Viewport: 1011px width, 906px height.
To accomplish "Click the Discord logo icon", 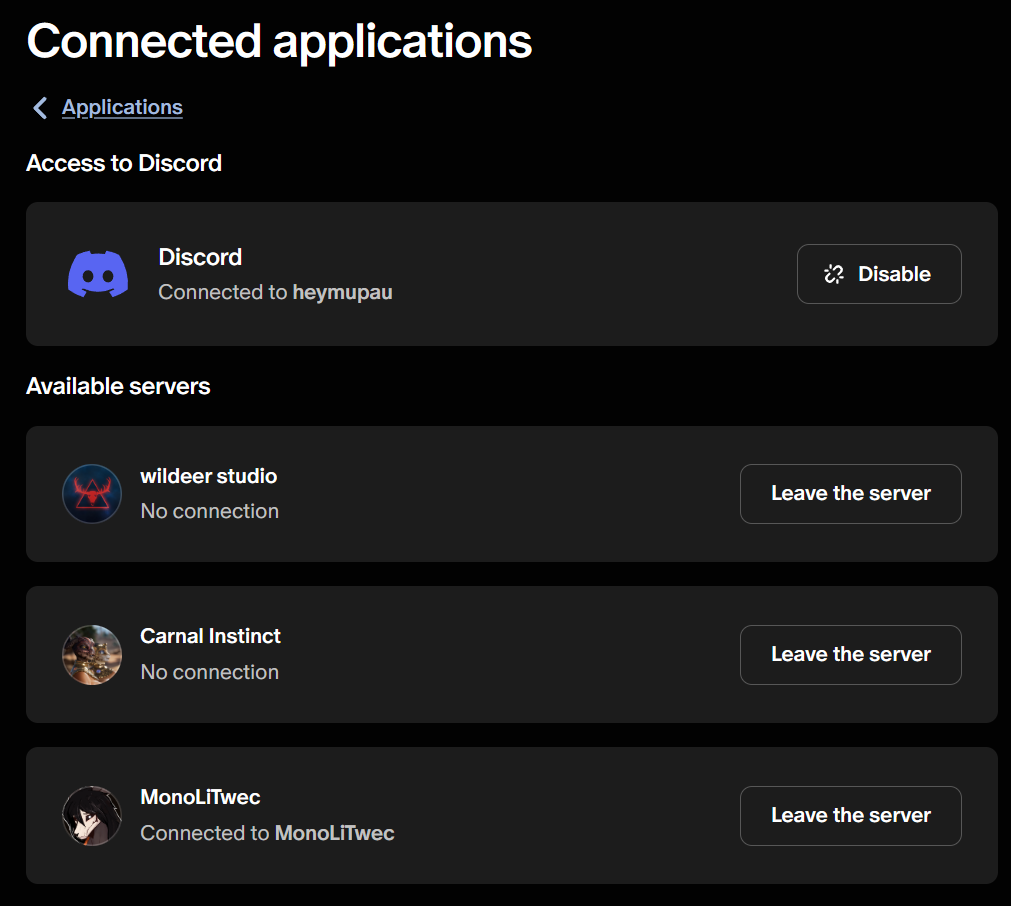I will pos(98,274).
